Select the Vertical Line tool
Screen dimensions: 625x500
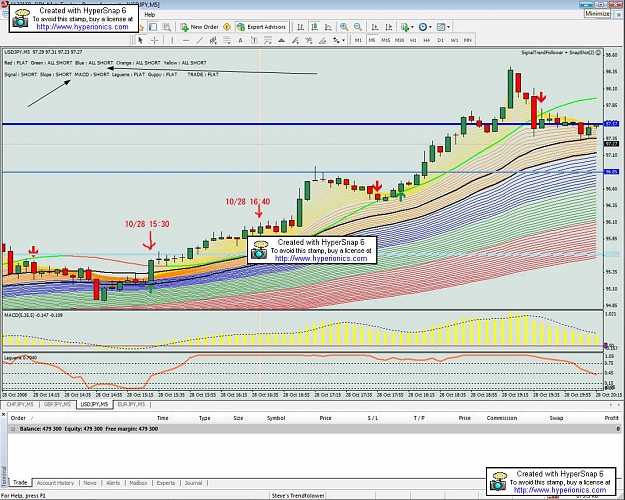point(172,40)
